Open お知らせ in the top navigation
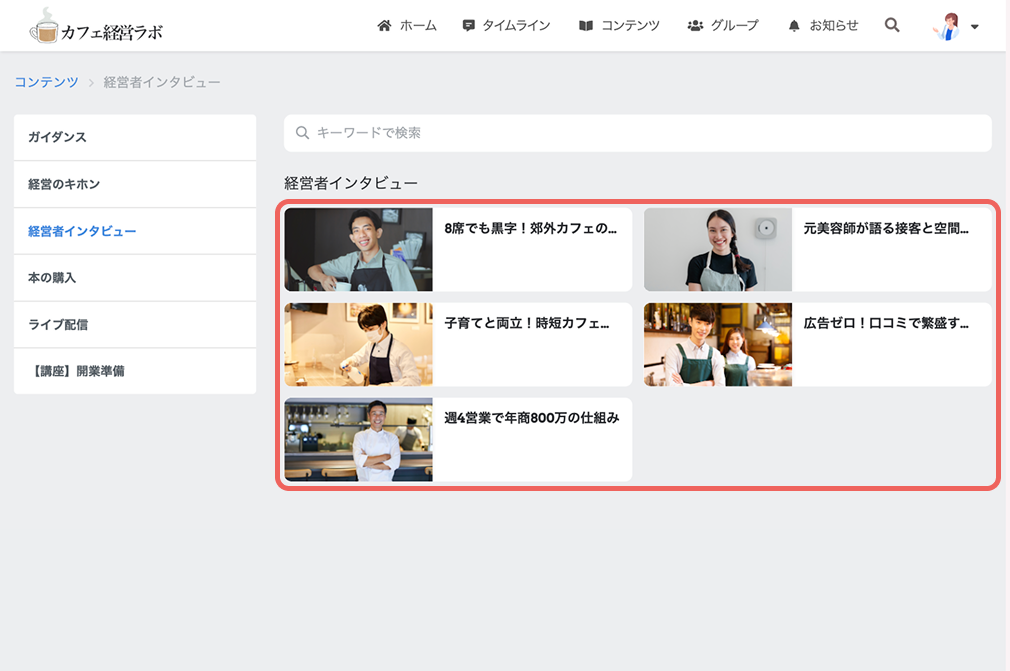 (x=834, y=26)
